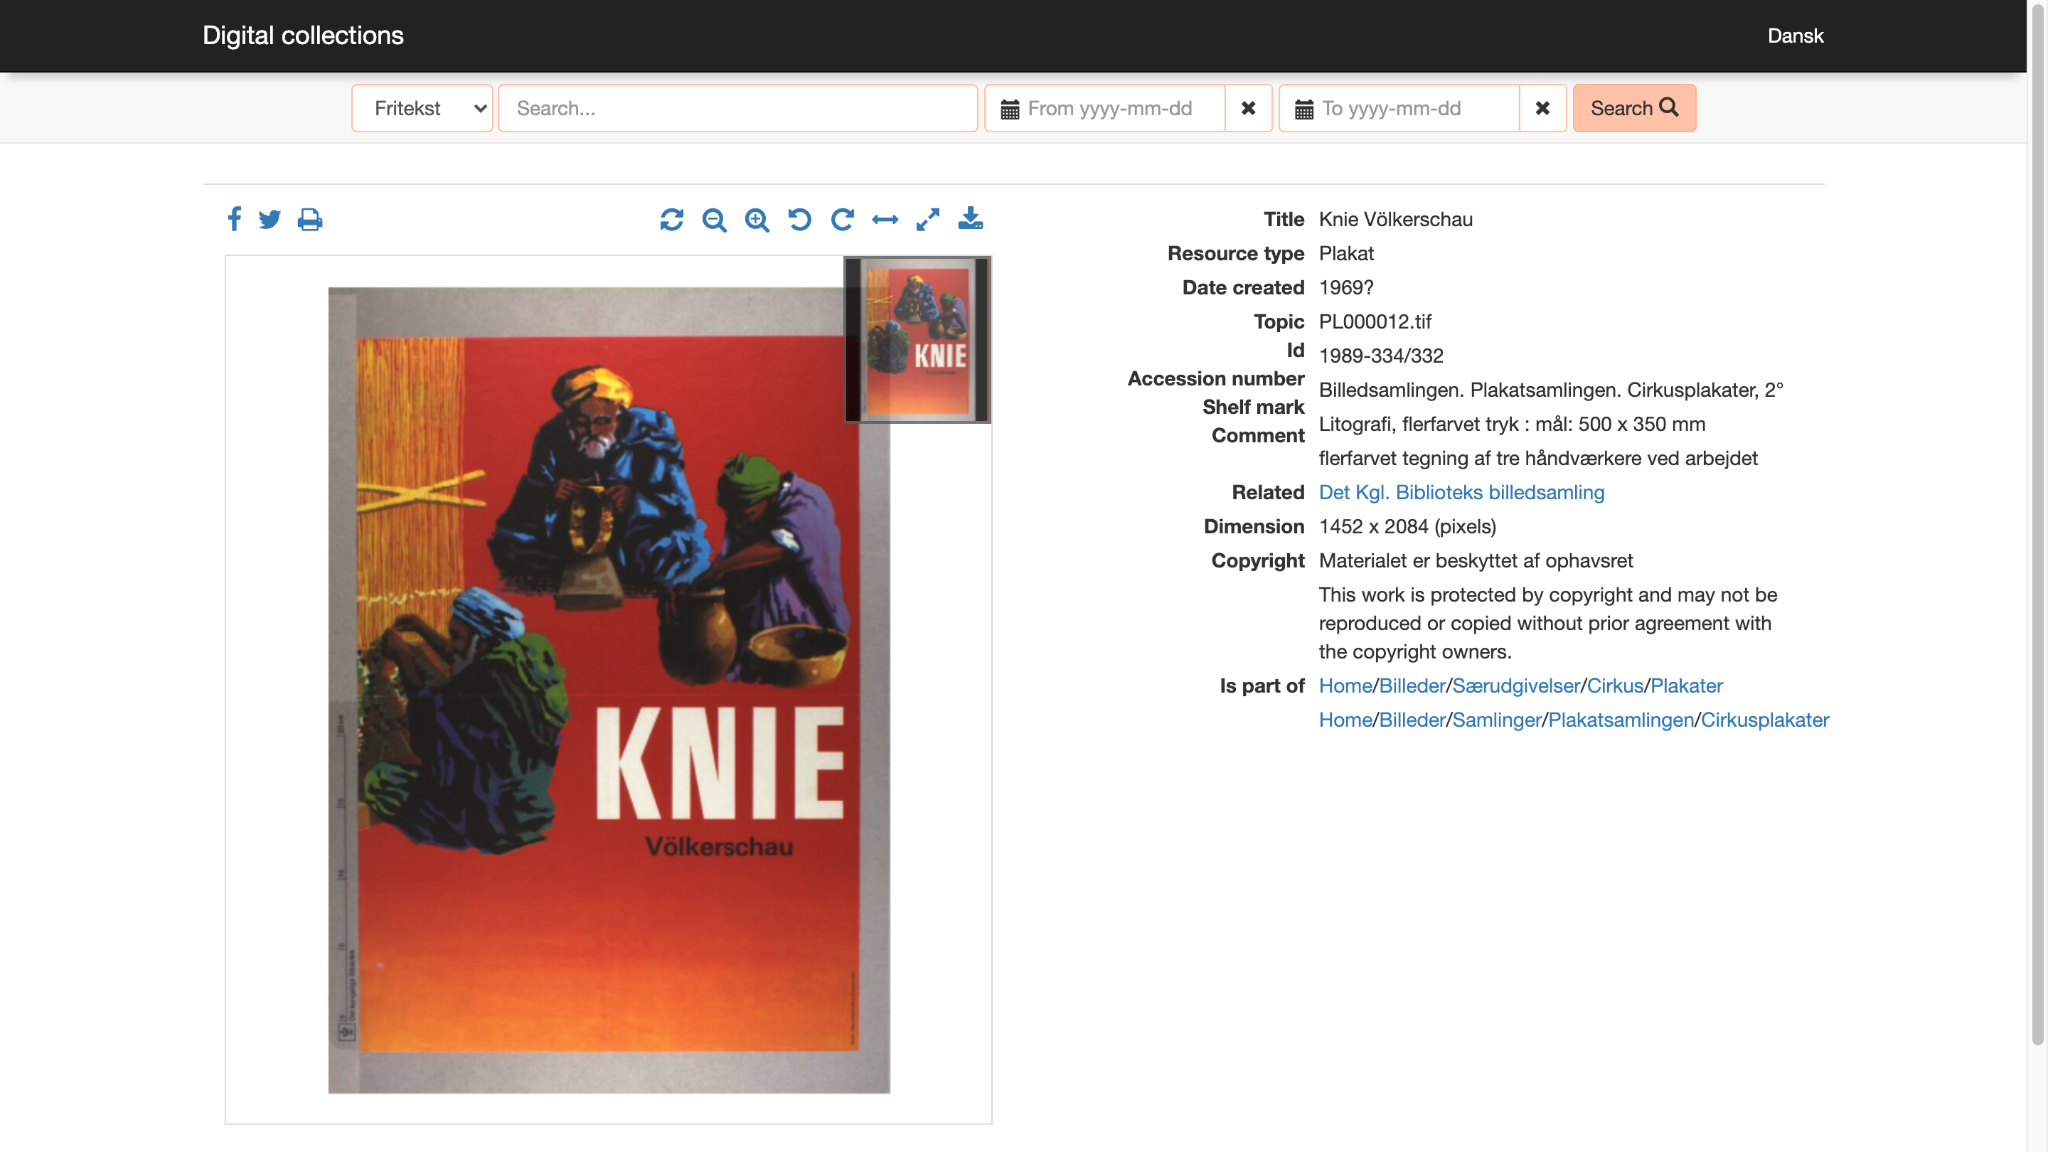Rotate image counterclockwise
This screenshot has width=2048, height=1152.
(799, 219)
